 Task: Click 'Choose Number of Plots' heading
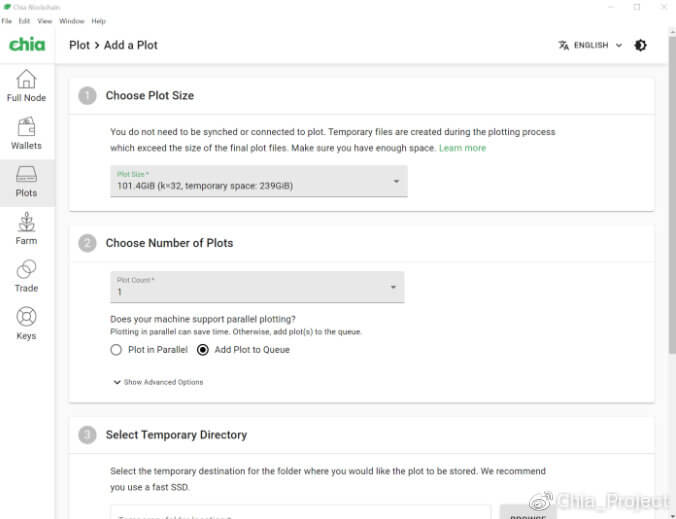click(169, 243)
